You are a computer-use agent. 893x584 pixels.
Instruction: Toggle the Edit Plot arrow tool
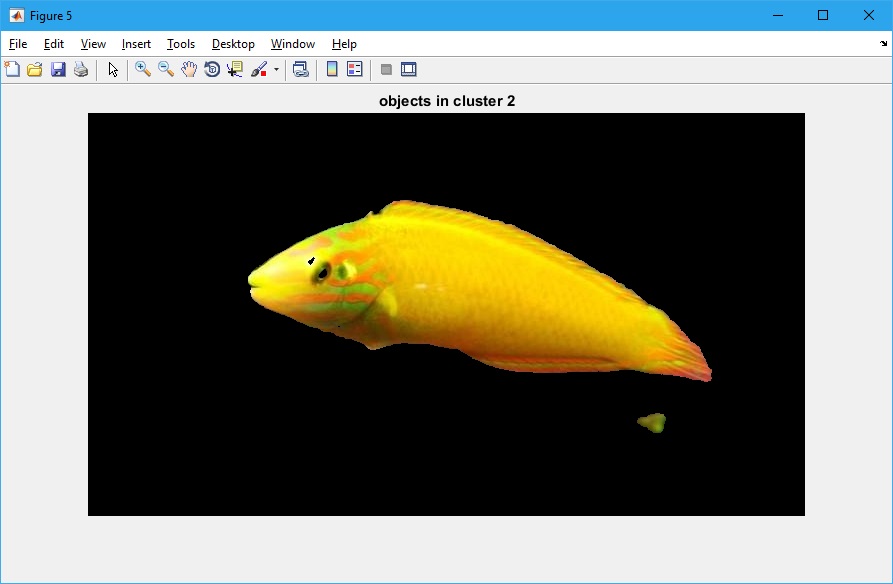point(113,69)
